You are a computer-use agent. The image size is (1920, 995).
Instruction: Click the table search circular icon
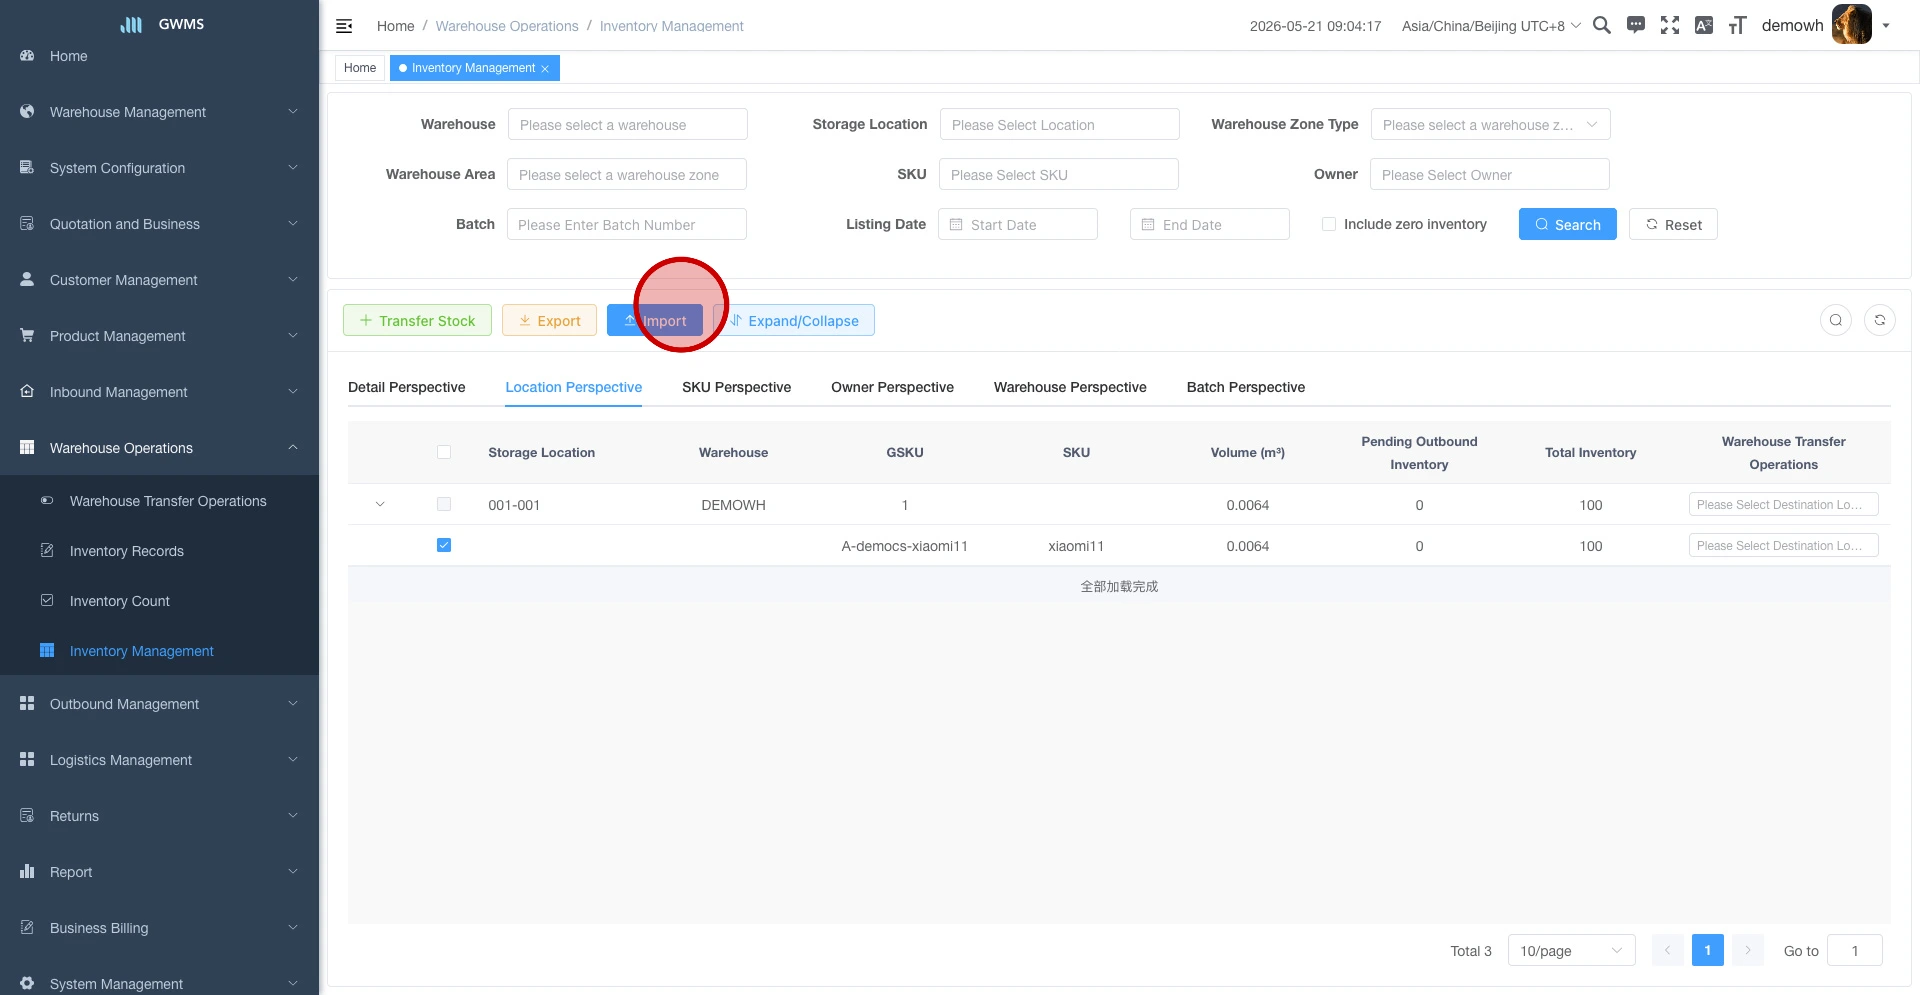(1836, 320)
